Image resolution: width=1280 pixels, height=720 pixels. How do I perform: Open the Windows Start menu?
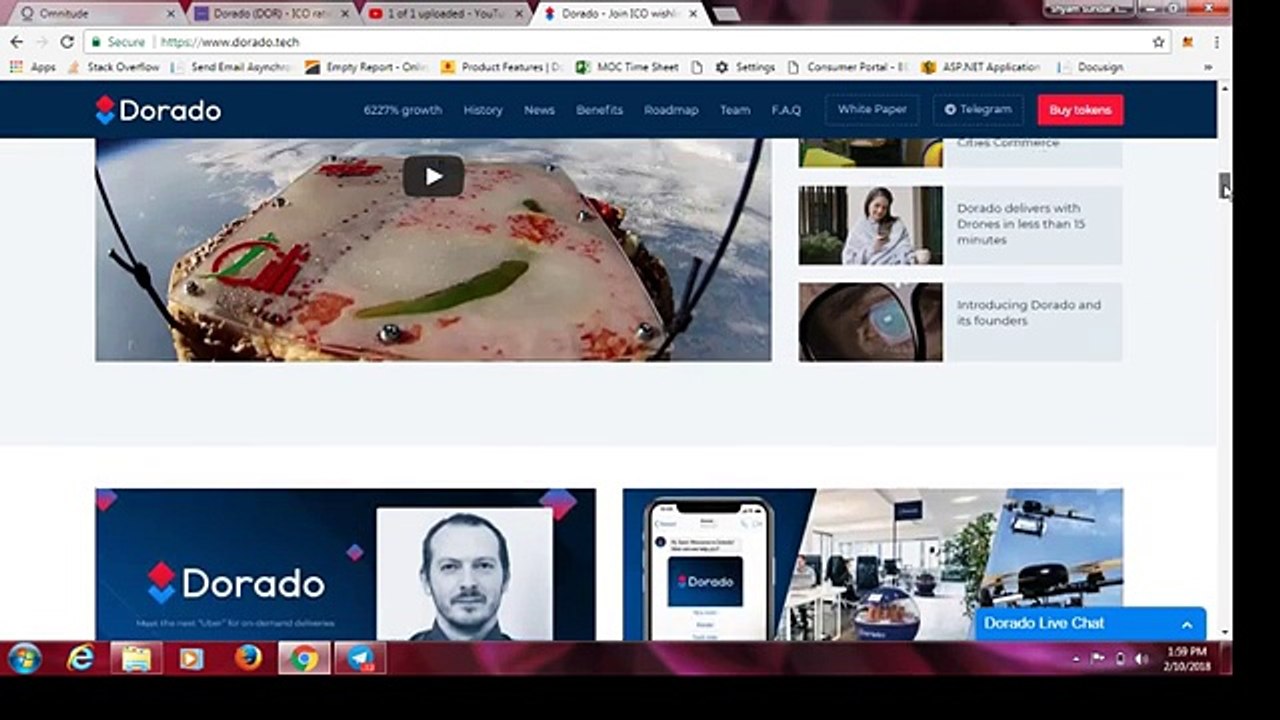[x=24, y=658]
